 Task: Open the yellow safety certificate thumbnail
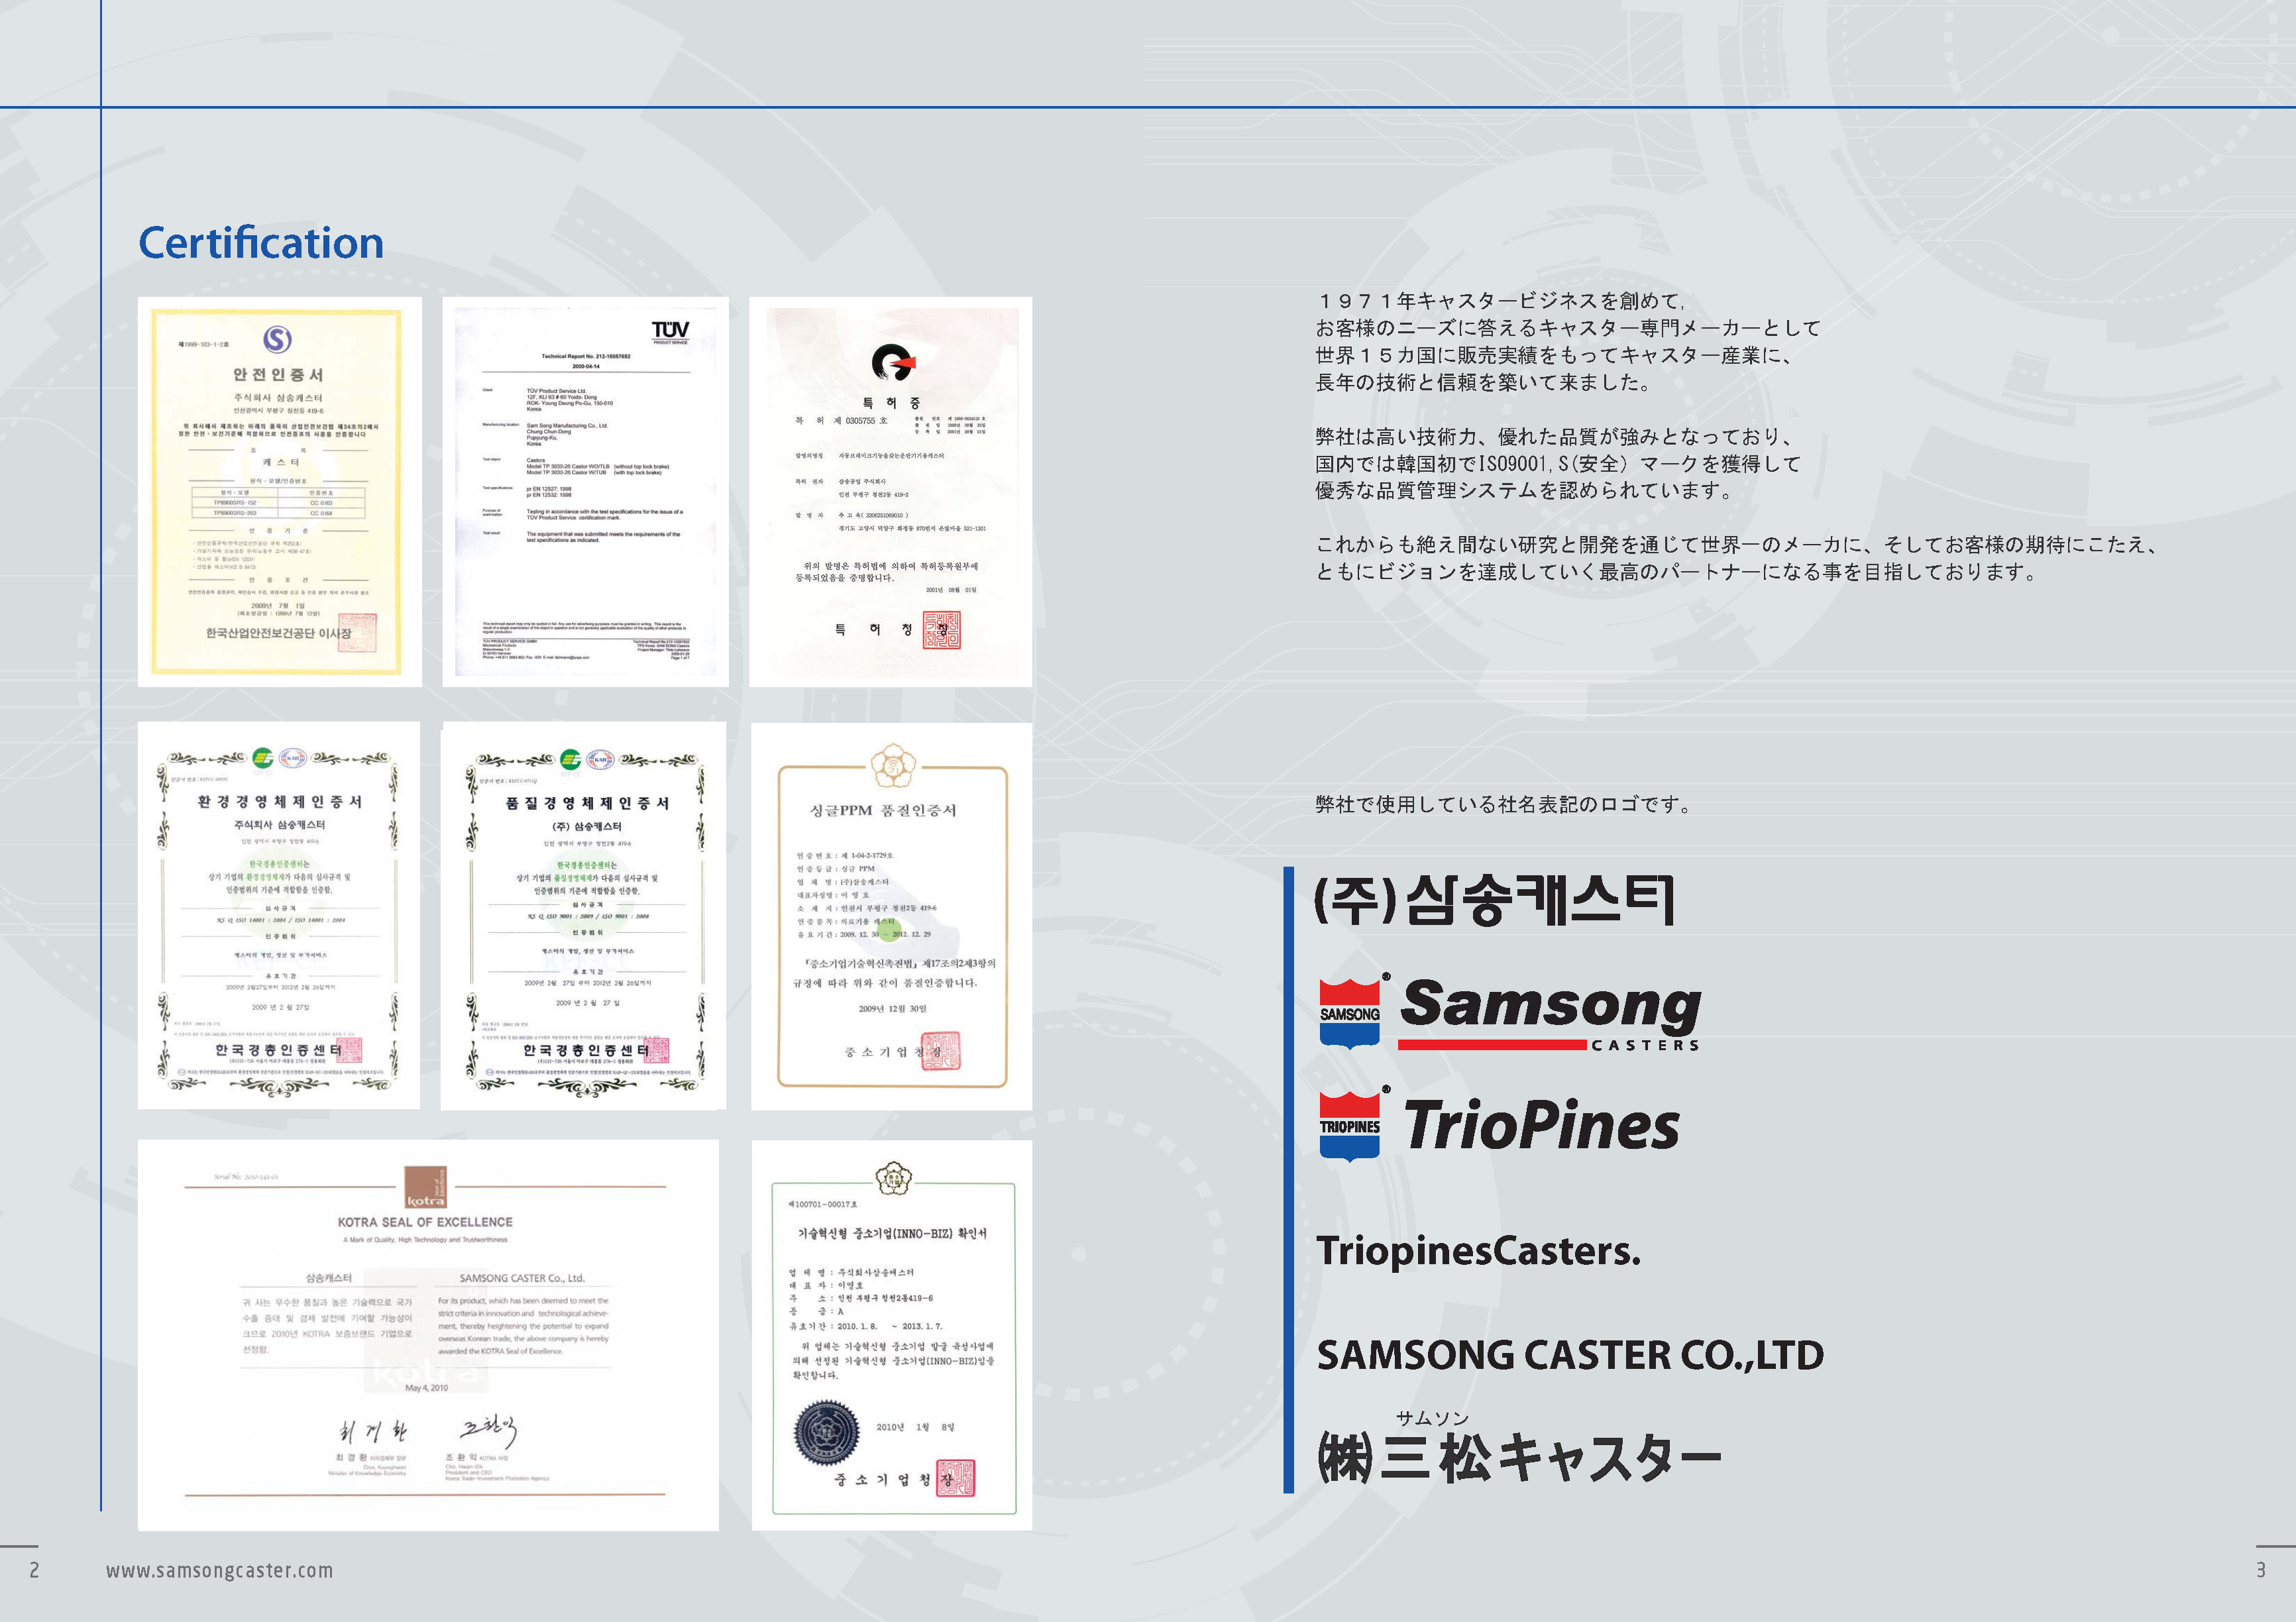pyautogui.click(x=280, y=491)
